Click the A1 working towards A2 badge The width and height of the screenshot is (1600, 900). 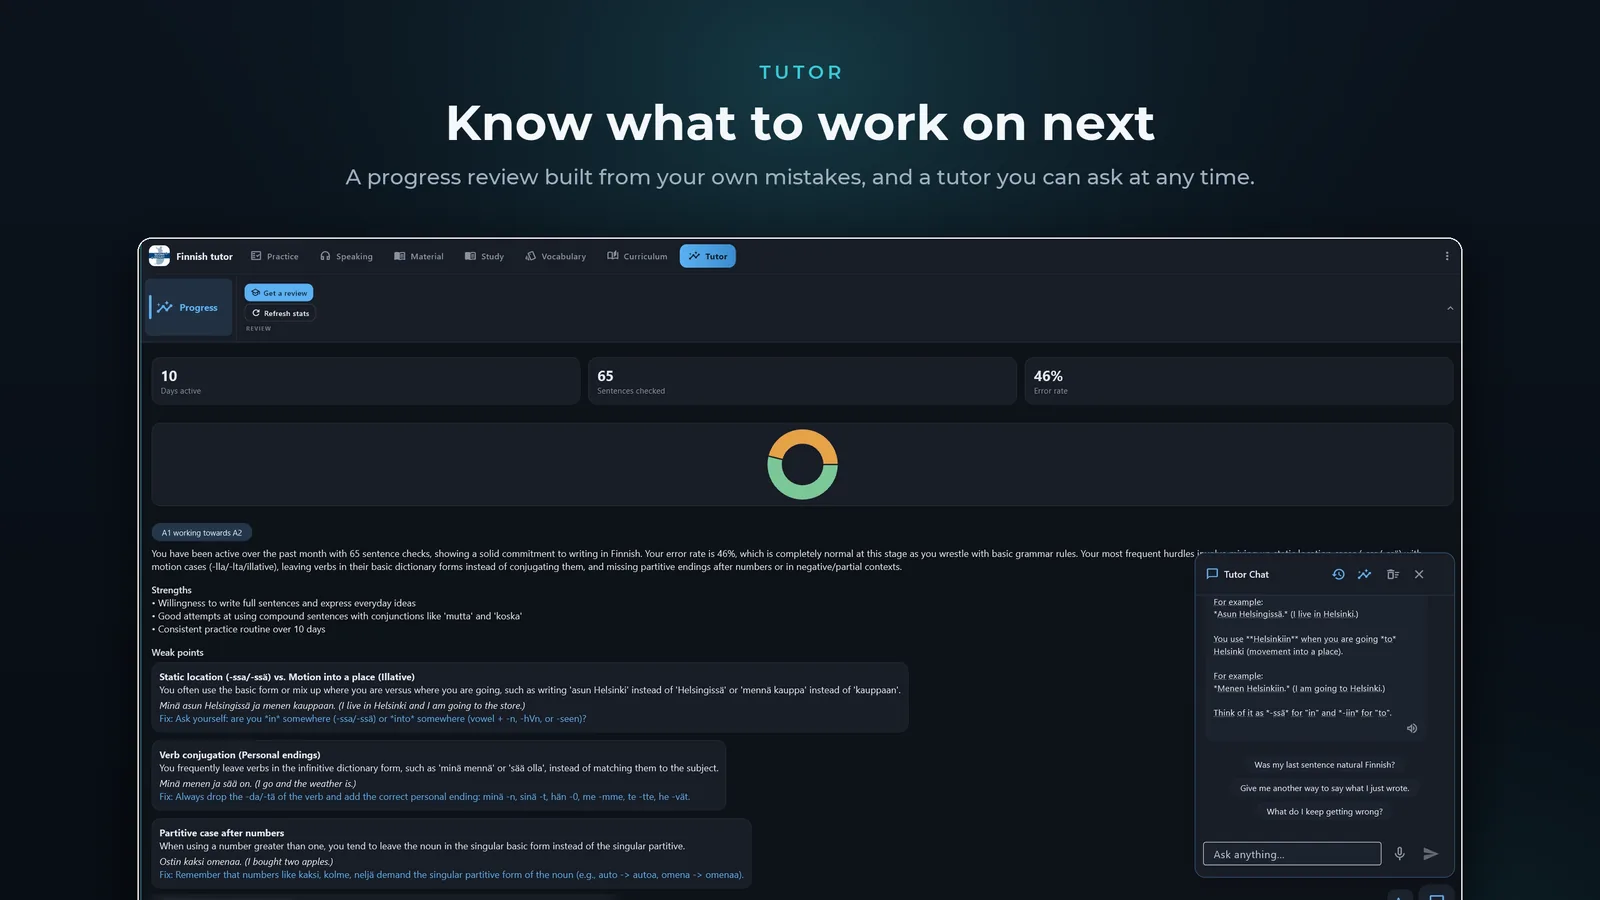(202, 533)
